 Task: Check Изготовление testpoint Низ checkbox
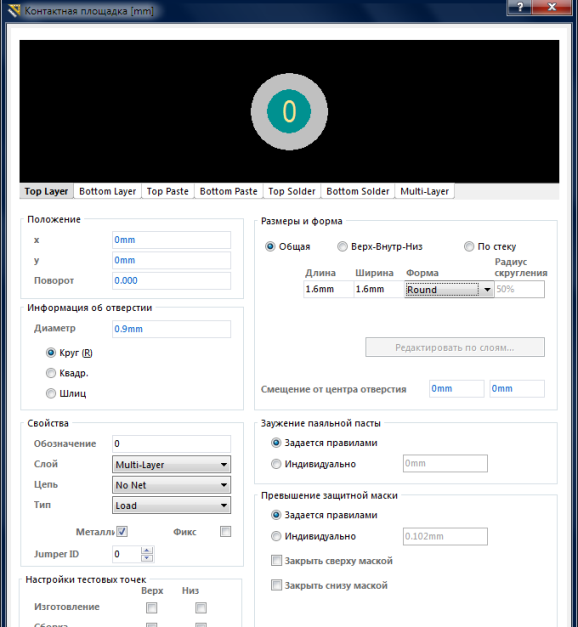pyautogui.click(x=201, y=608)
